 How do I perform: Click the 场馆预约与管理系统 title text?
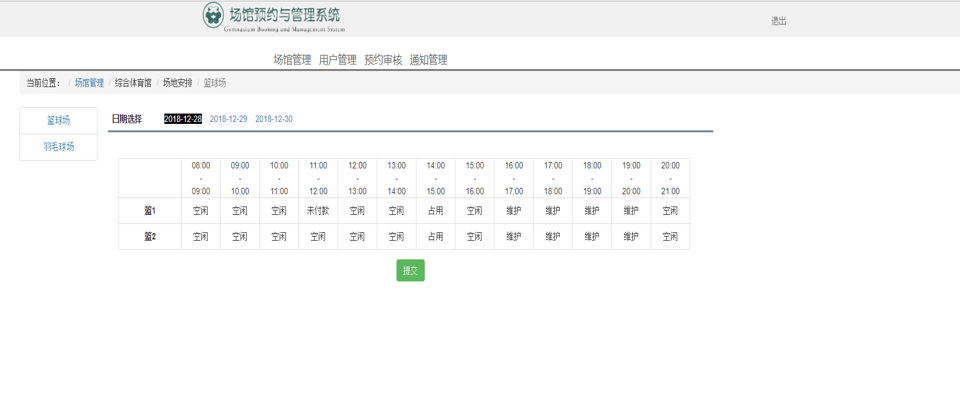[x=284, y=15]
